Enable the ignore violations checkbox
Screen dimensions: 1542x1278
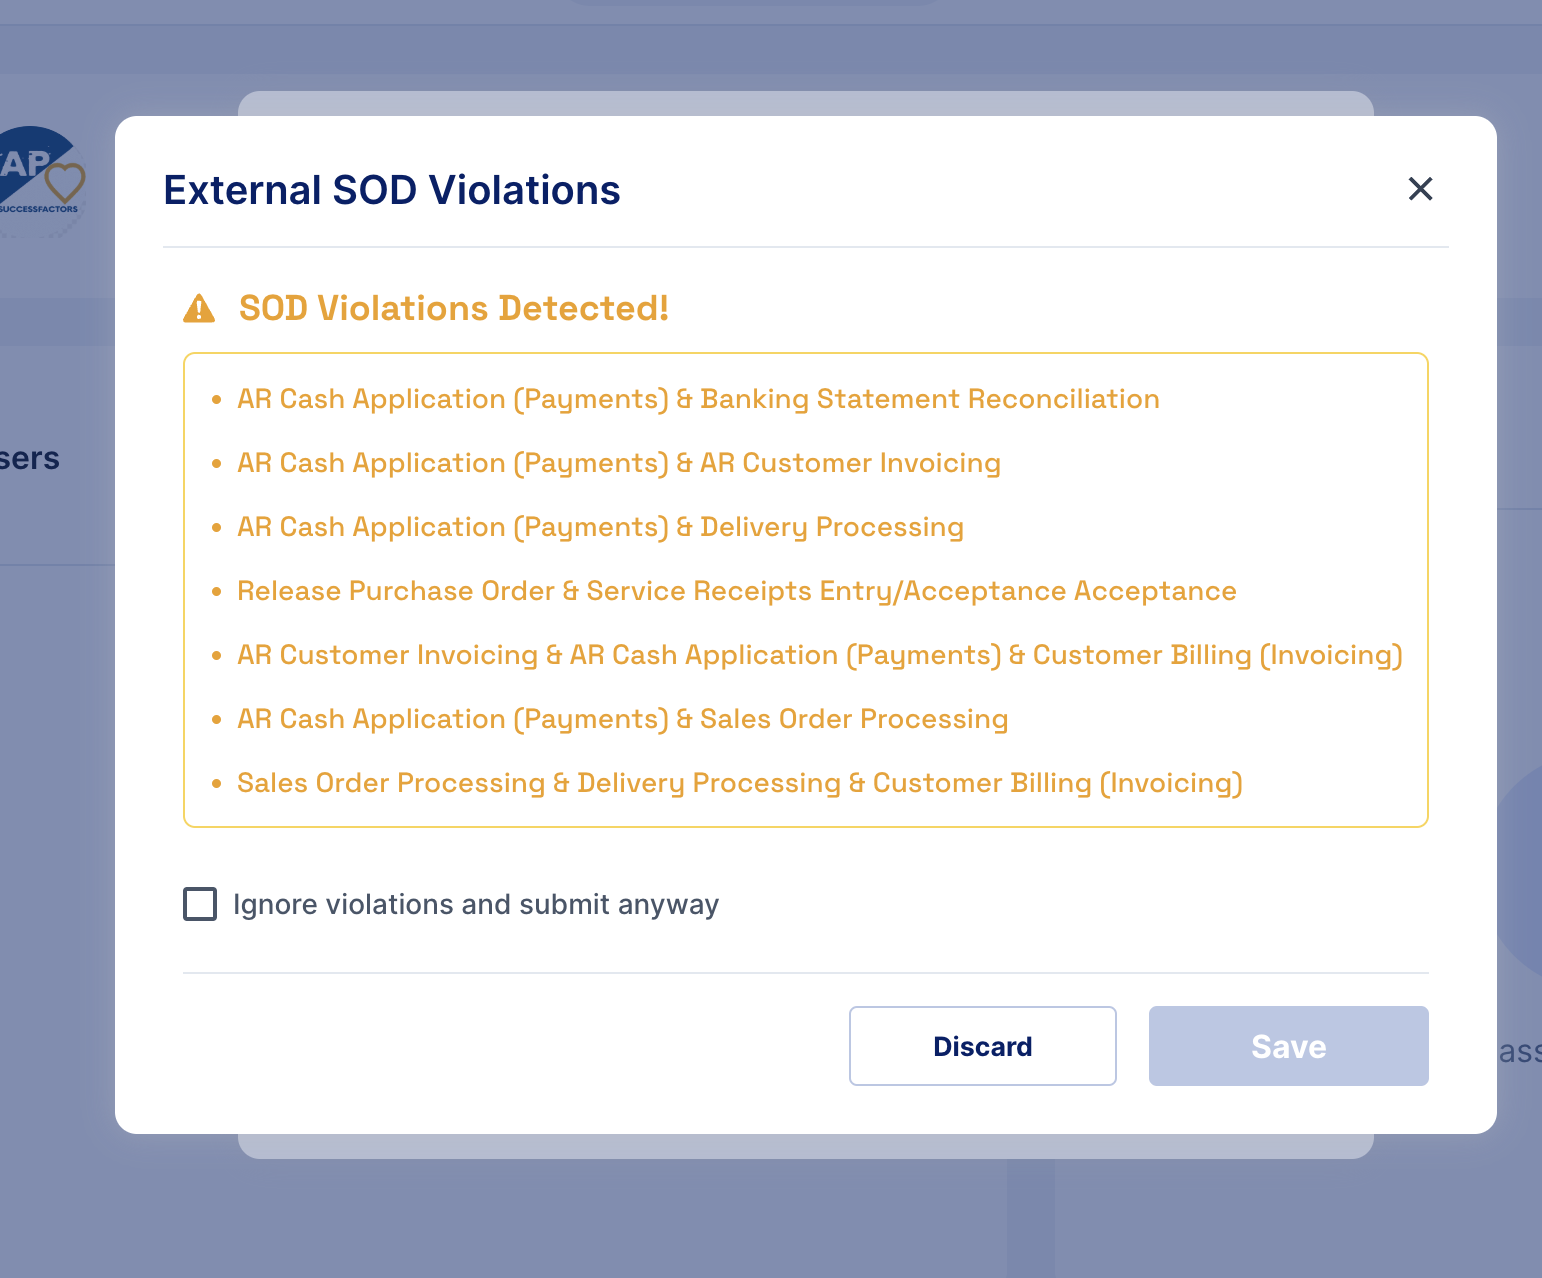[x=200, y=904]
